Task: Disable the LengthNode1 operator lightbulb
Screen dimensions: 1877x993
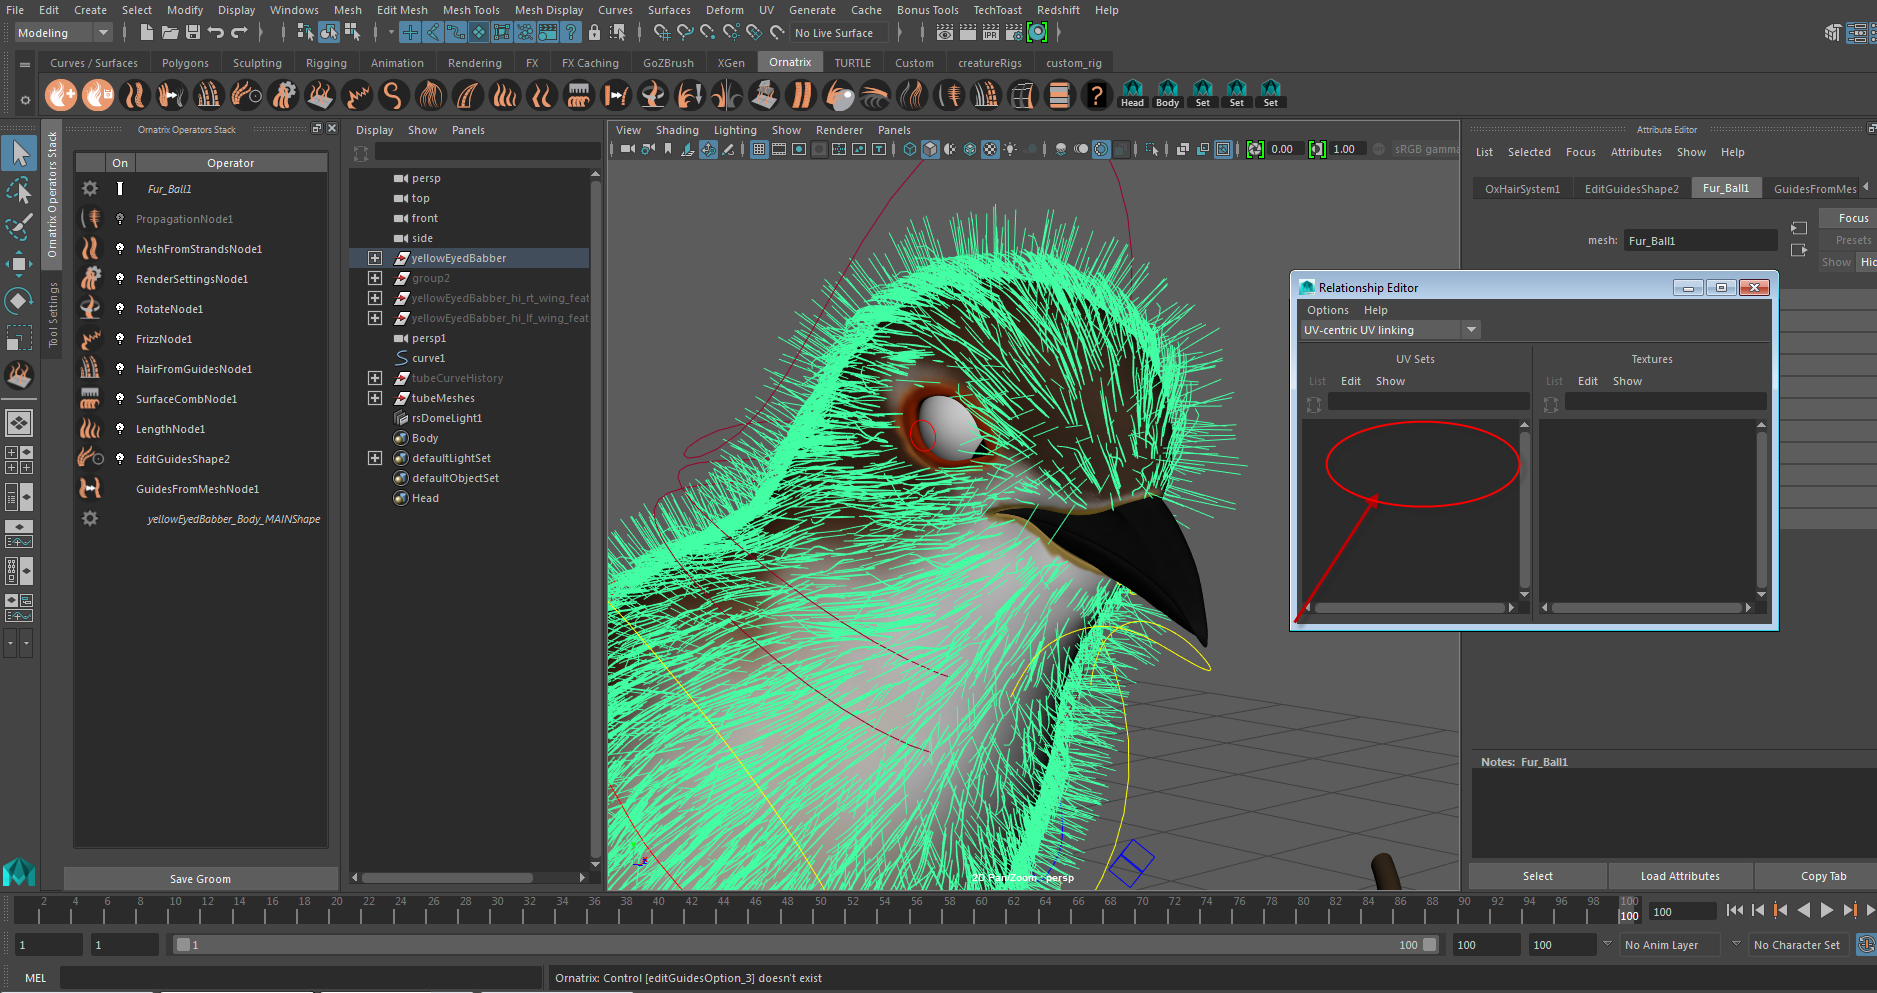Action: point(120,429)
